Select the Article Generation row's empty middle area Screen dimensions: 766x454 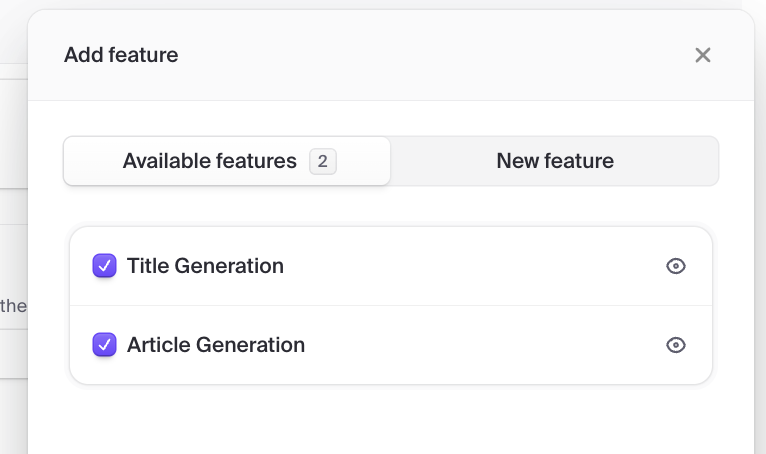tap(480, 345)
